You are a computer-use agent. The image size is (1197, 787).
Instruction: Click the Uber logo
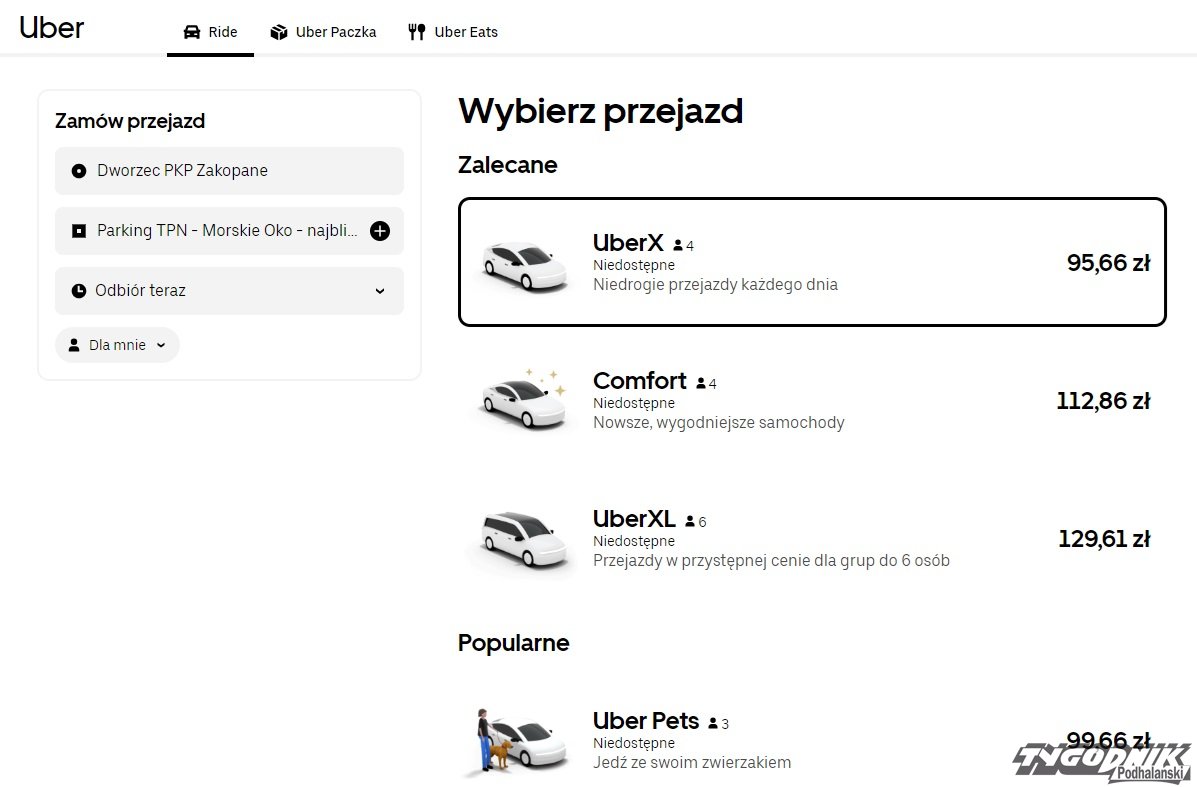pyautogui.click(x=52, y=28)
